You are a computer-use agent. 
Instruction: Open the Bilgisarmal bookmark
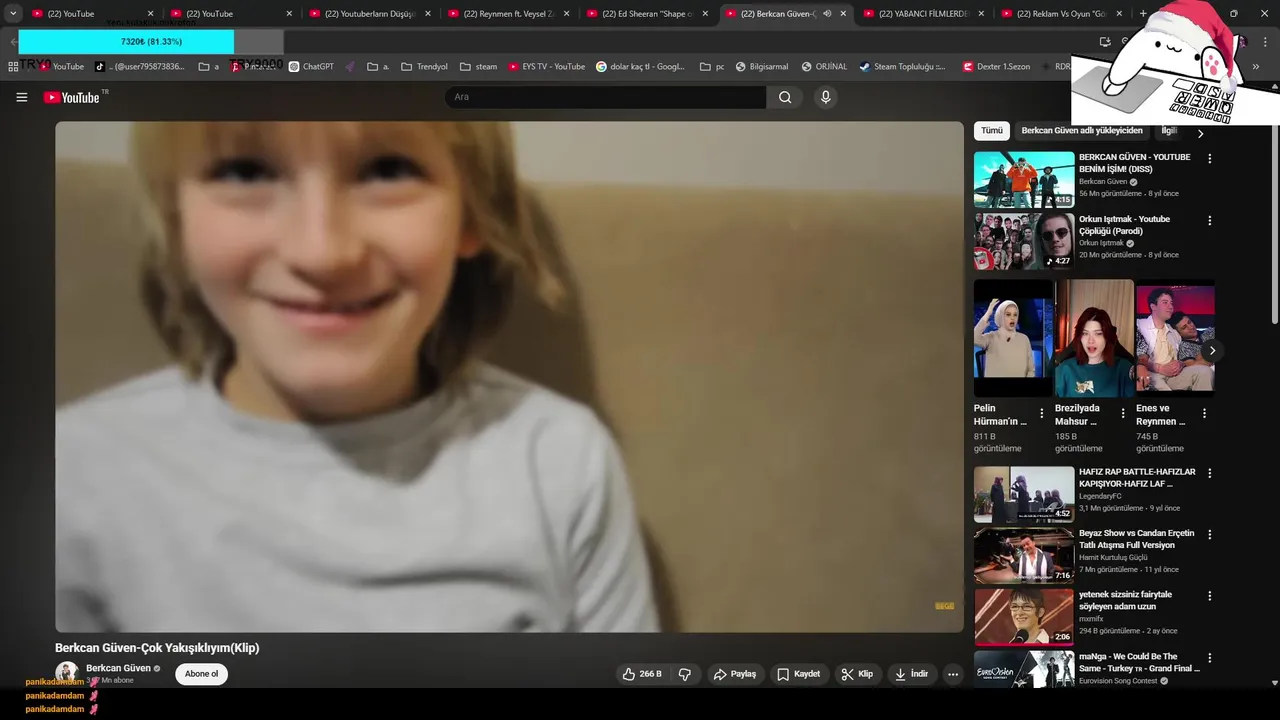tap(762, 66)
